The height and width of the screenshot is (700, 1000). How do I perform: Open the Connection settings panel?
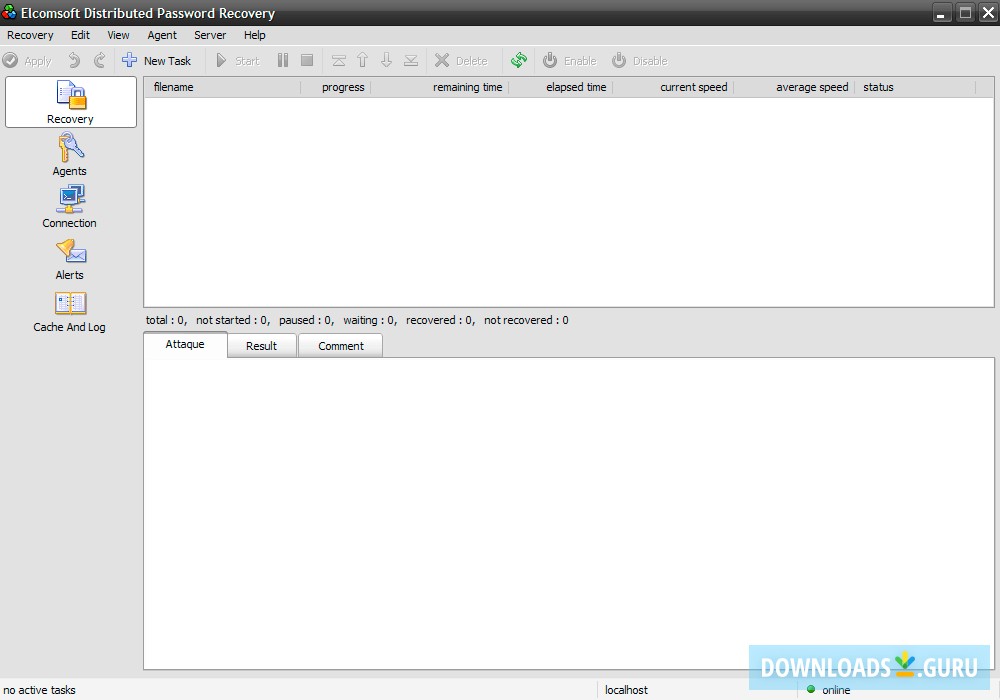click(70, 207)
